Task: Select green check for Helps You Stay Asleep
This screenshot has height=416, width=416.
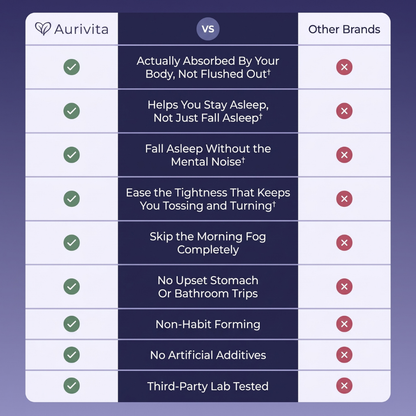Action: 72,111
